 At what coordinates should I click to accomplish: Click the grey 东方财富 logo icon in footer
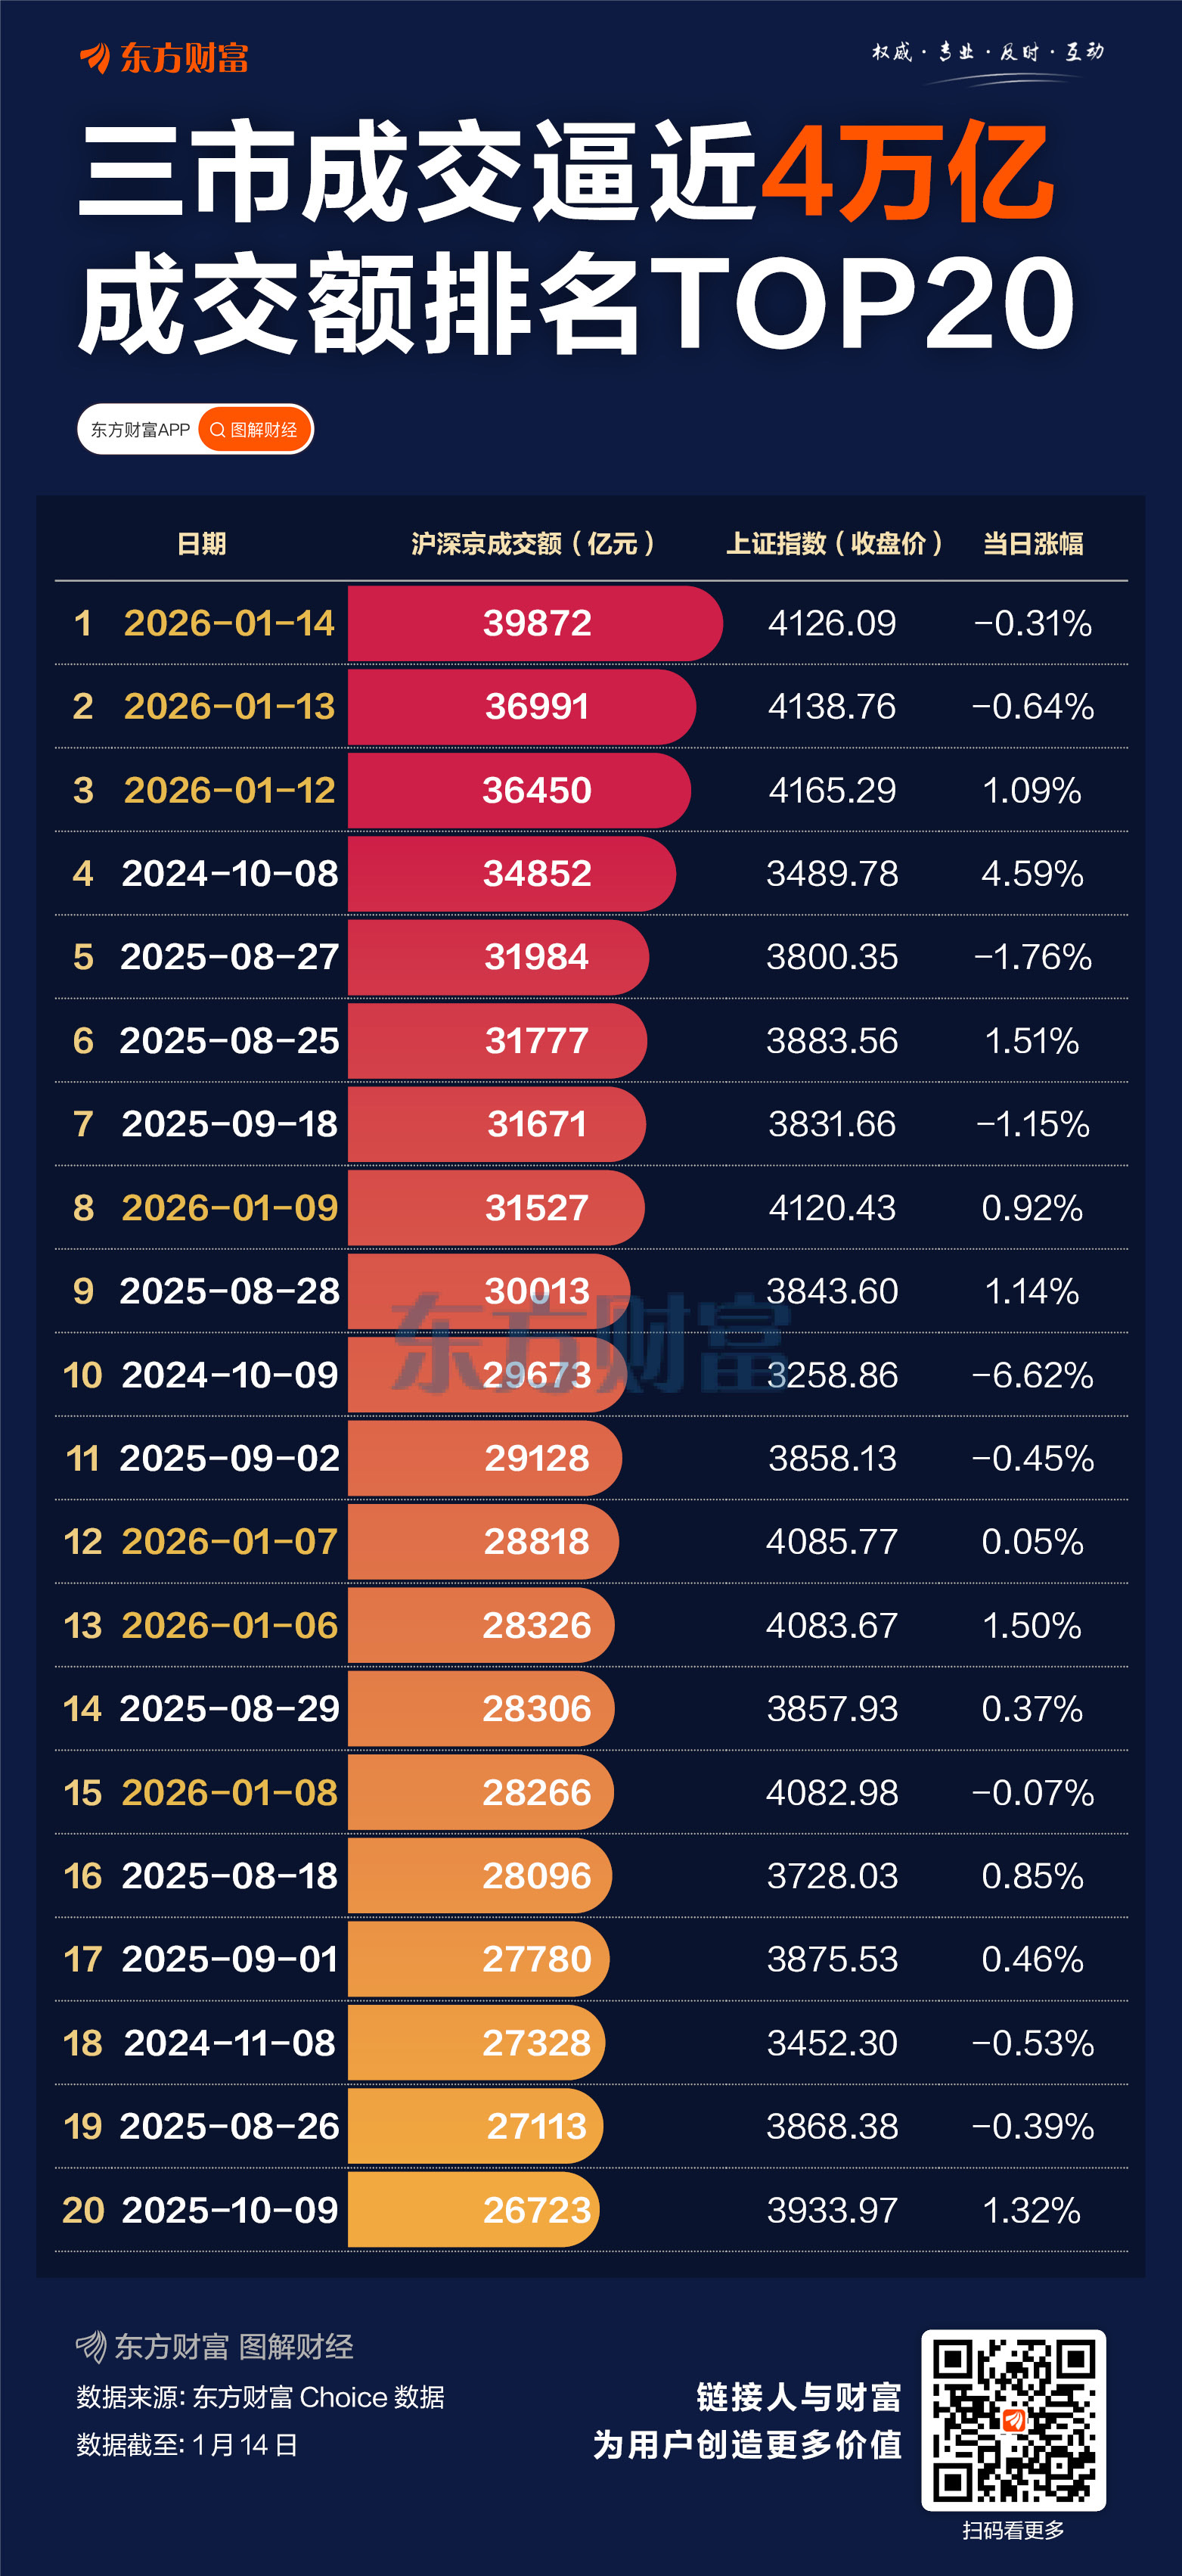(91, 2346)
